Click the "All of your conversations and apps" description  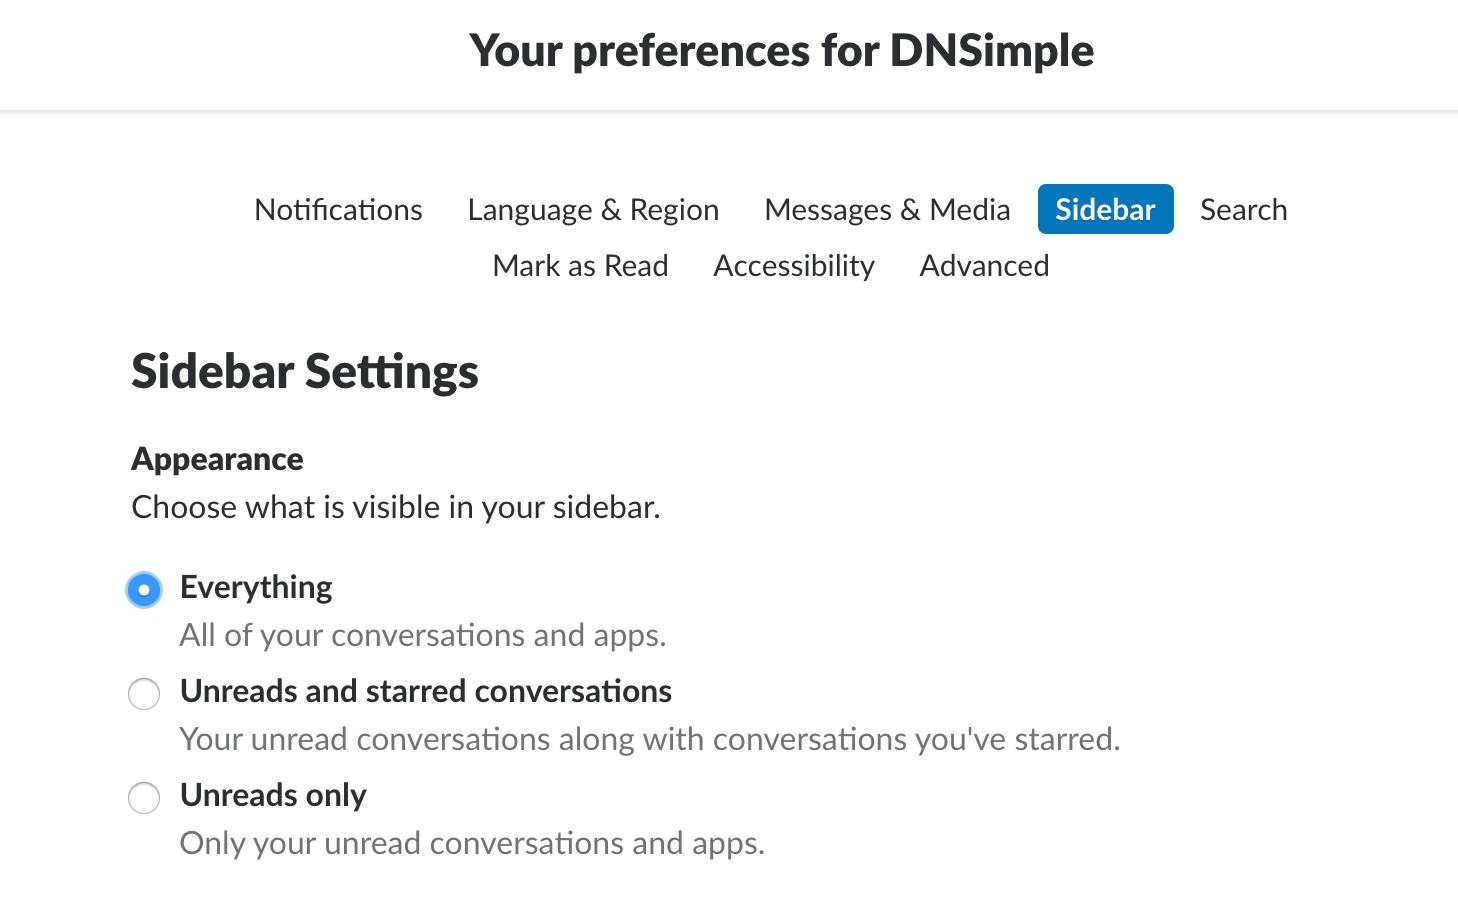coord(423,635)
